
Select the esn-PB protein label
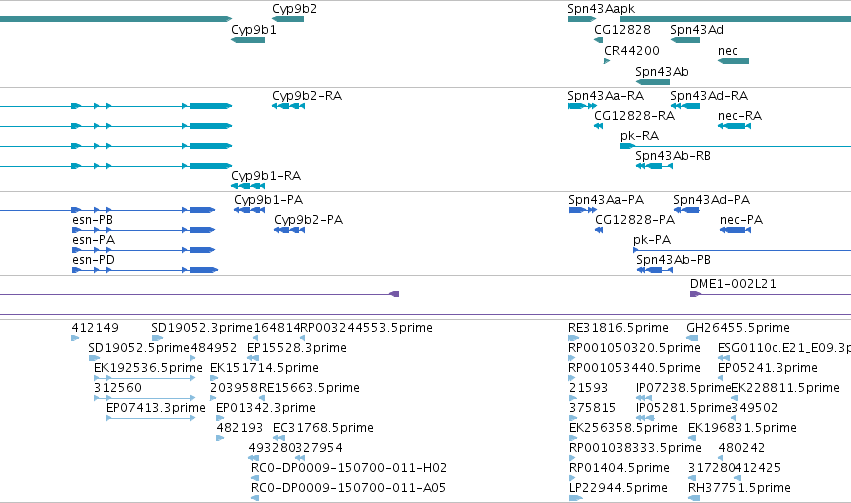tap(92, 220)
